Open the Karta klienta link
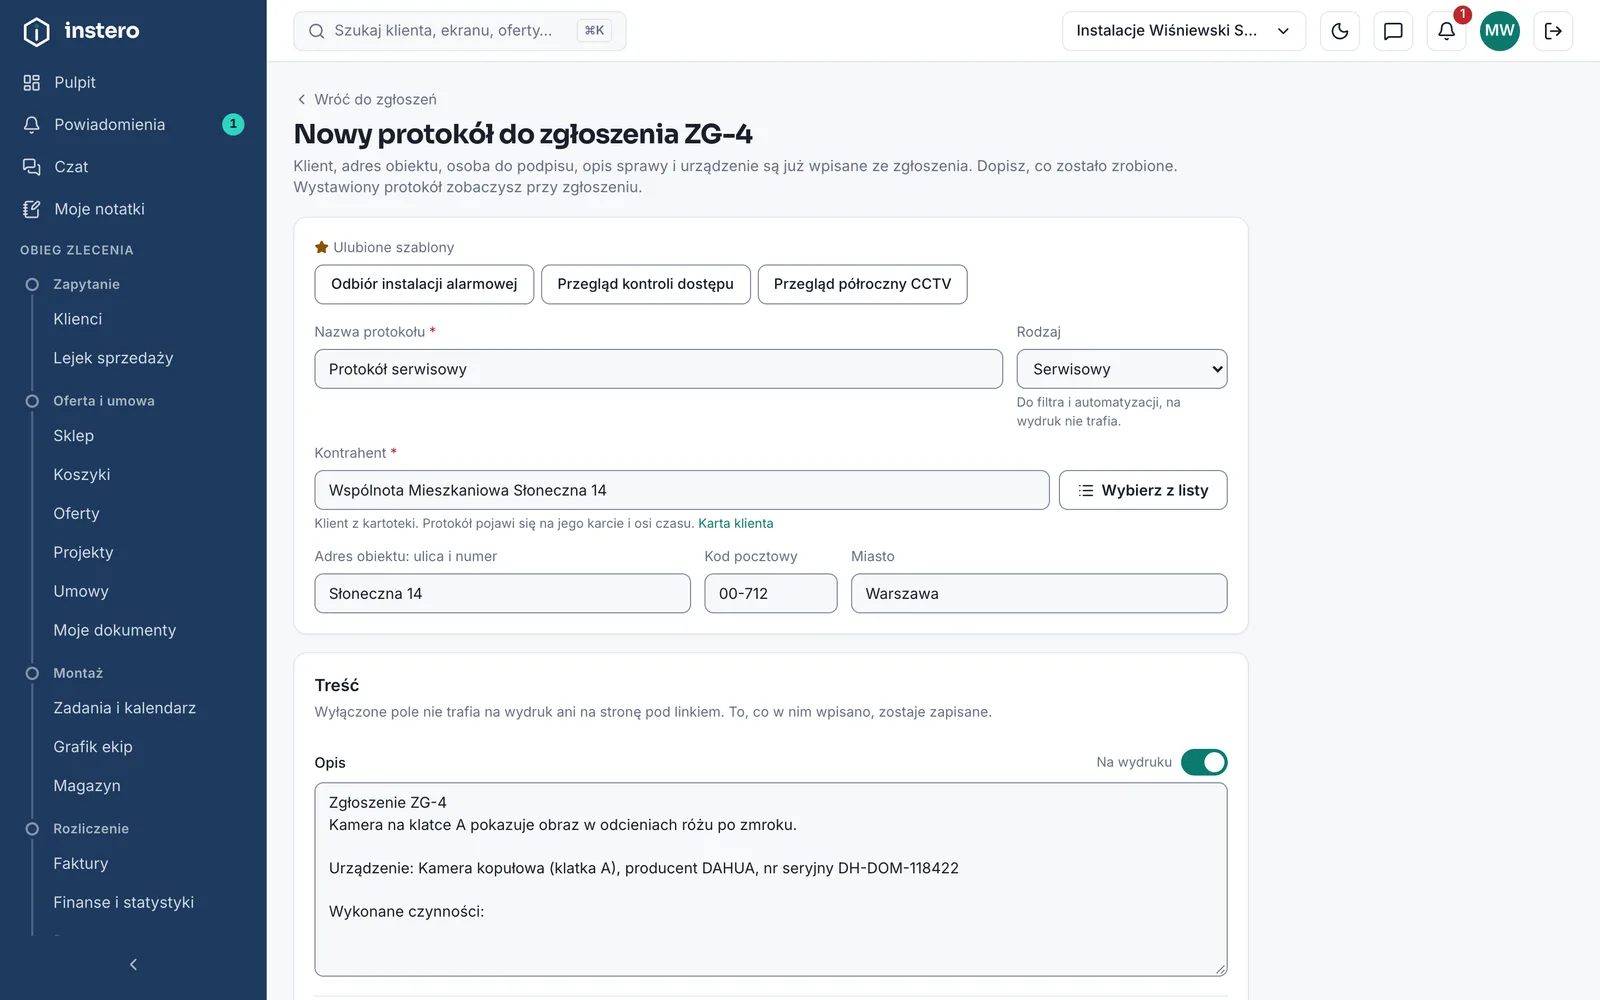 pyautogui.click(x=736, y=523)
